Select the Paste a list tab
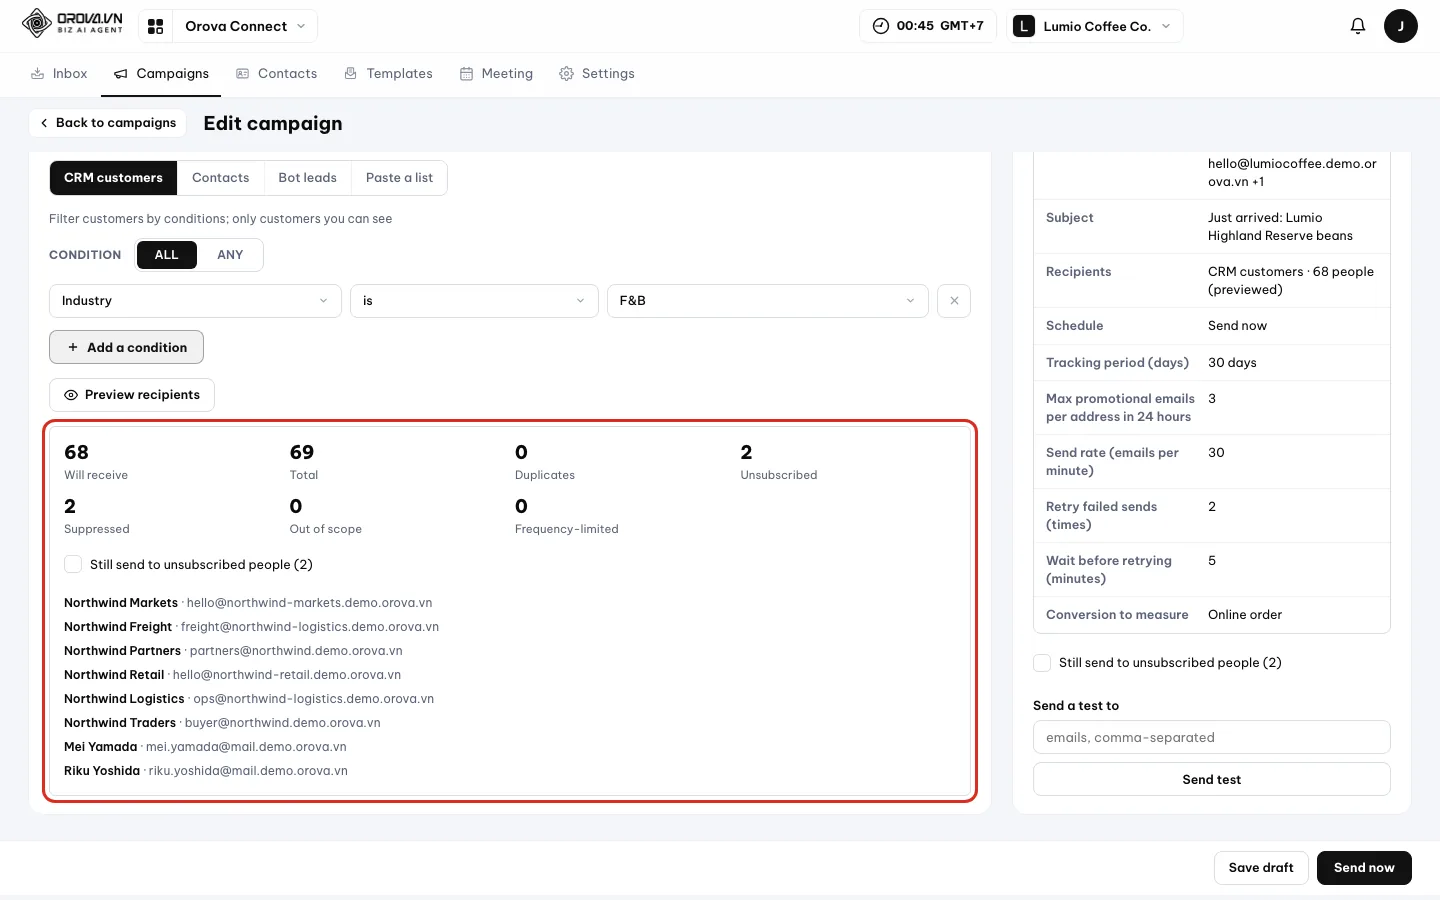The image size is (1440, 900). [x=399, y=178]
